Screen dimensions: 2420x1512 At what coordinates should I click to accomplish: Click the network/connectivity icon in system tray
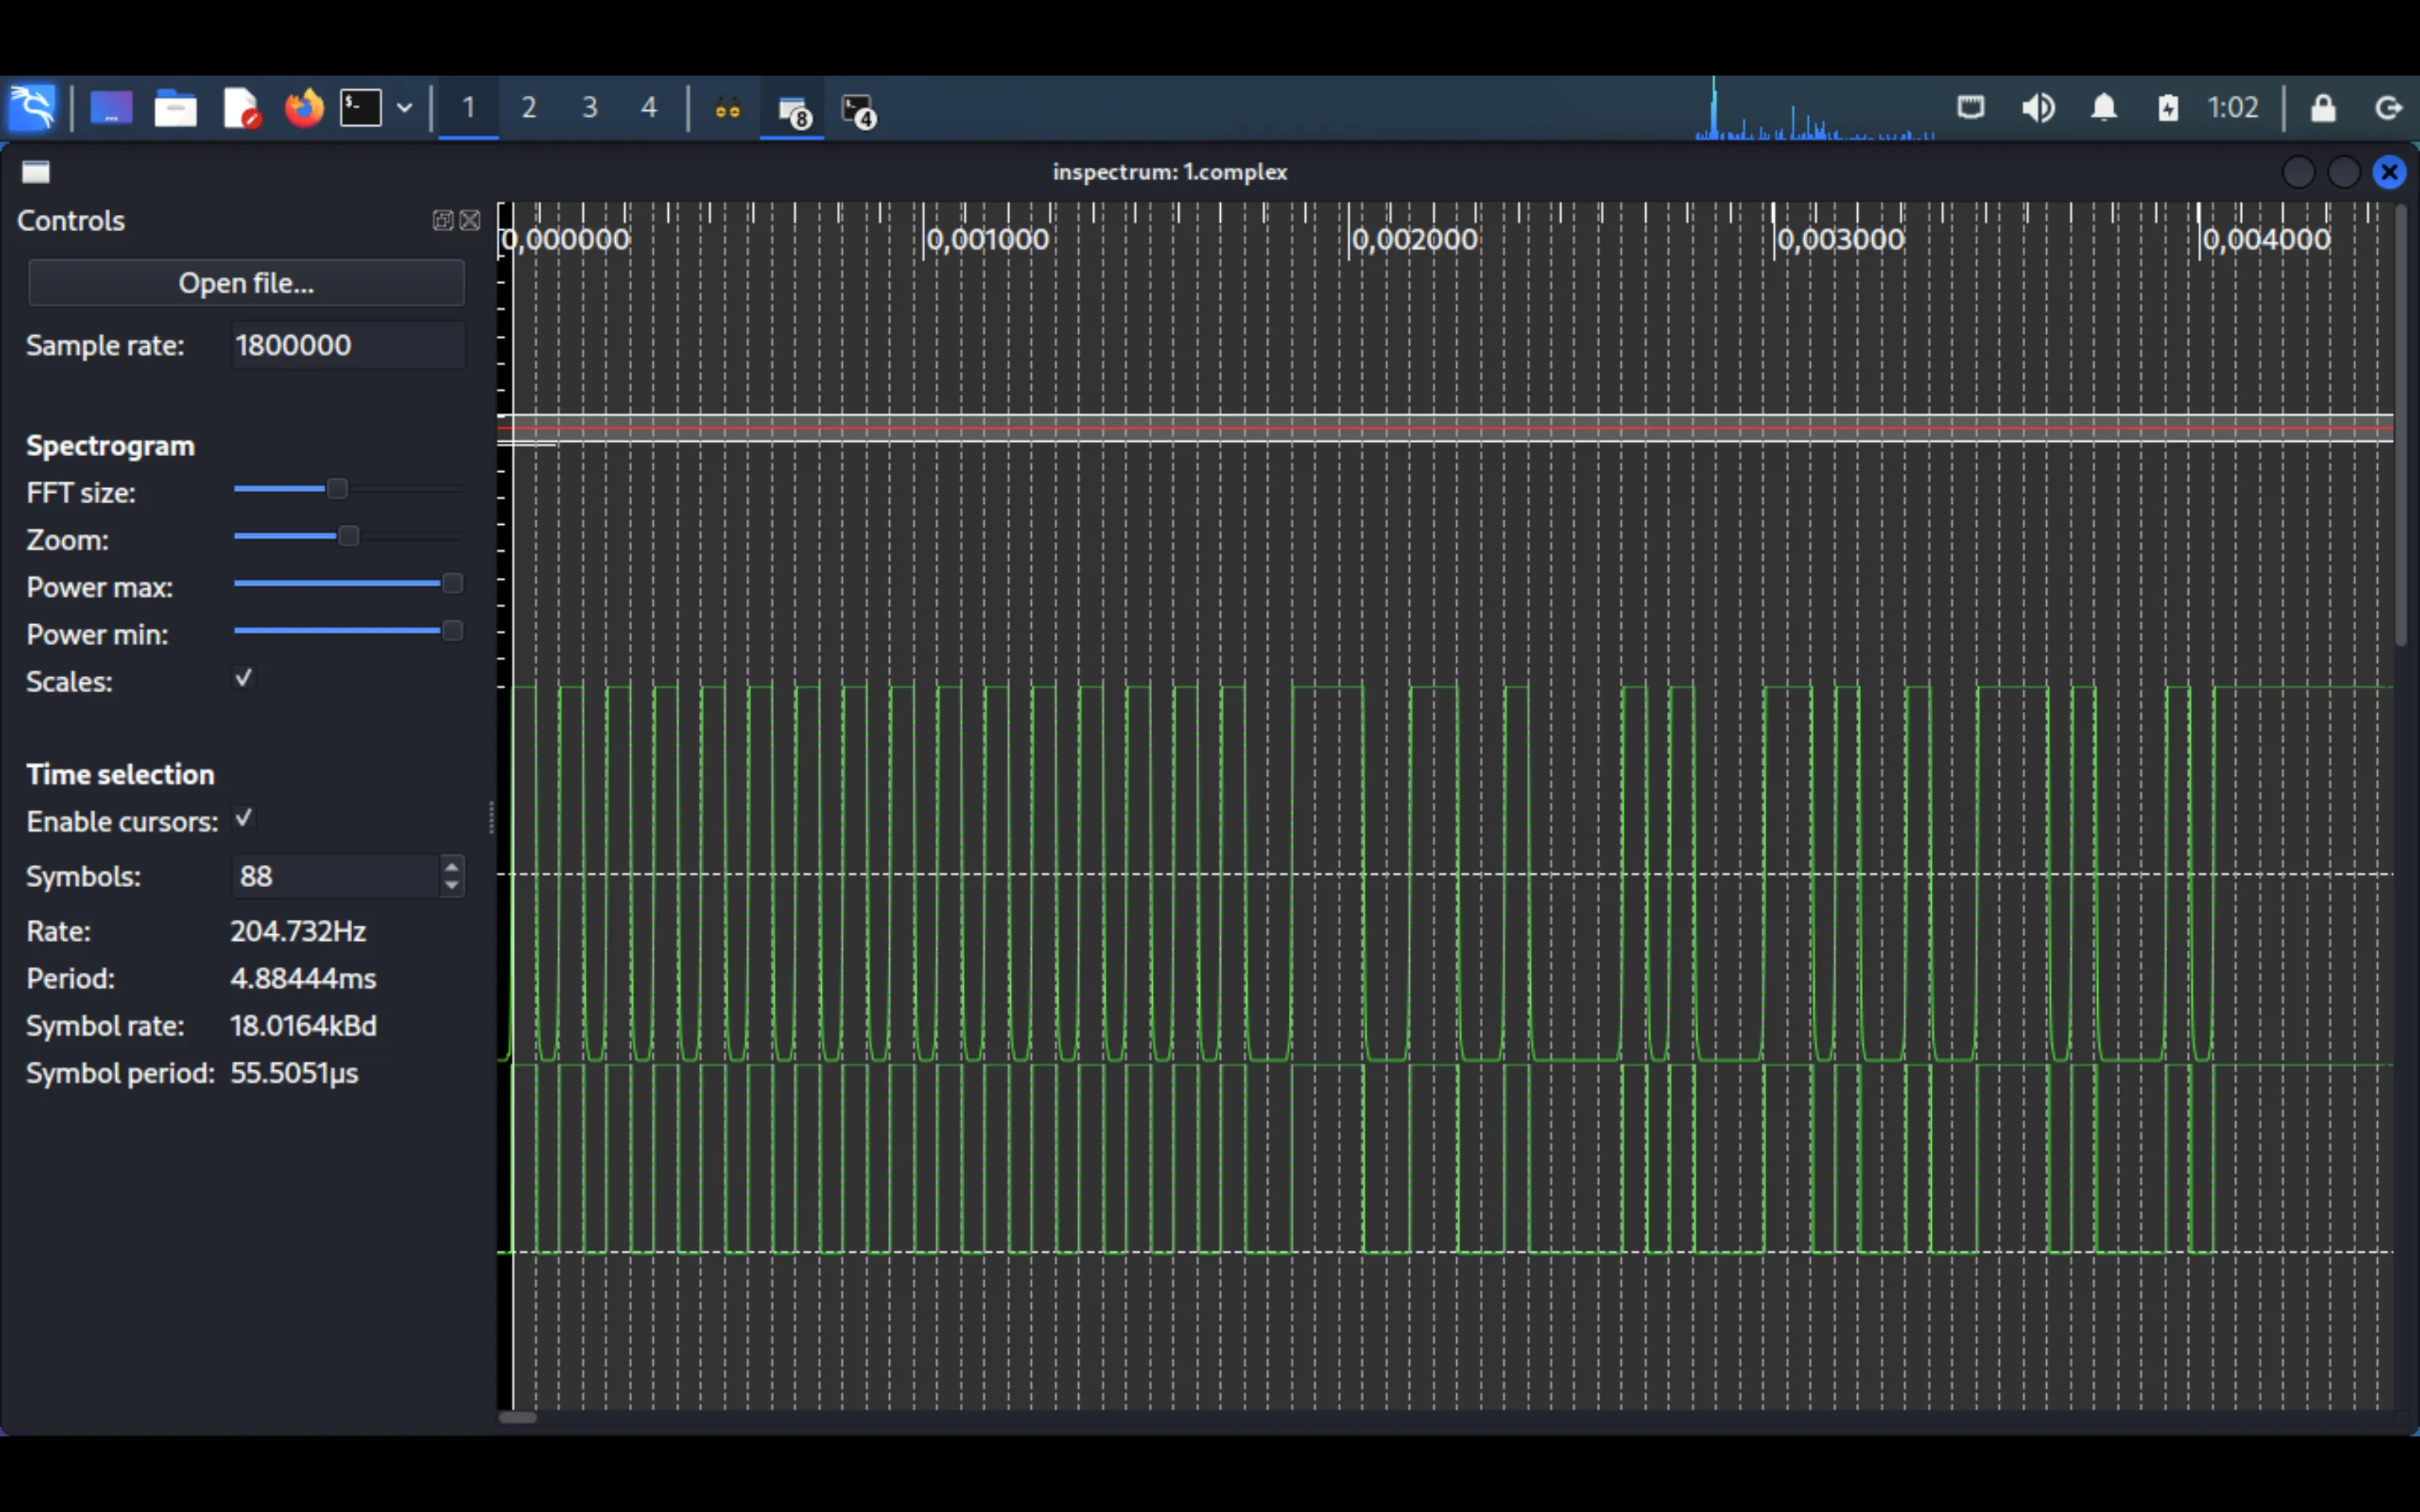(1967, 108)
